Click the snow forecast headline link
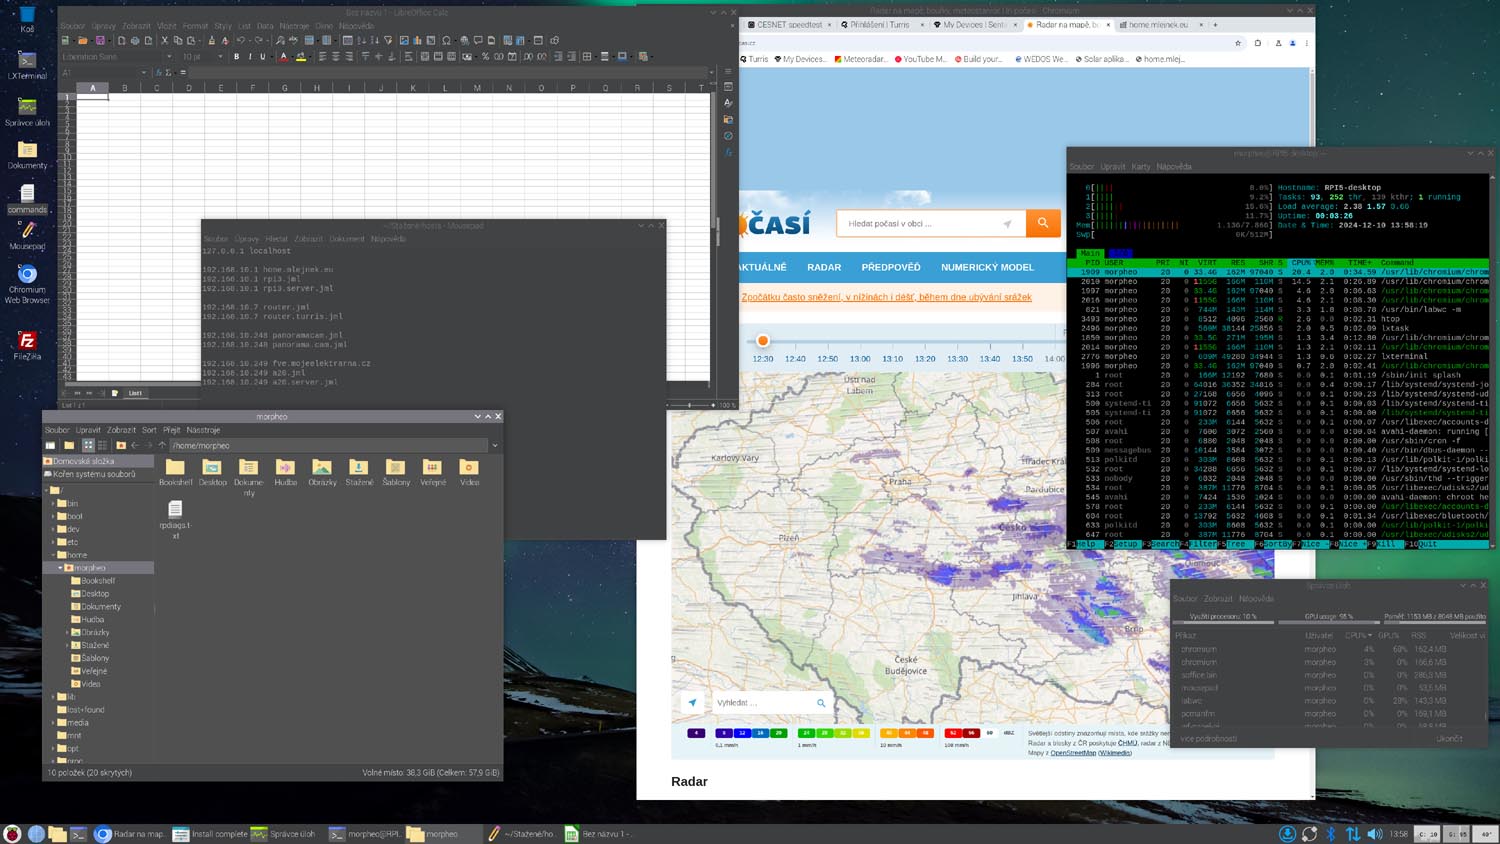1500x844 pixels. pyautogui.click(x=886, y=297)
